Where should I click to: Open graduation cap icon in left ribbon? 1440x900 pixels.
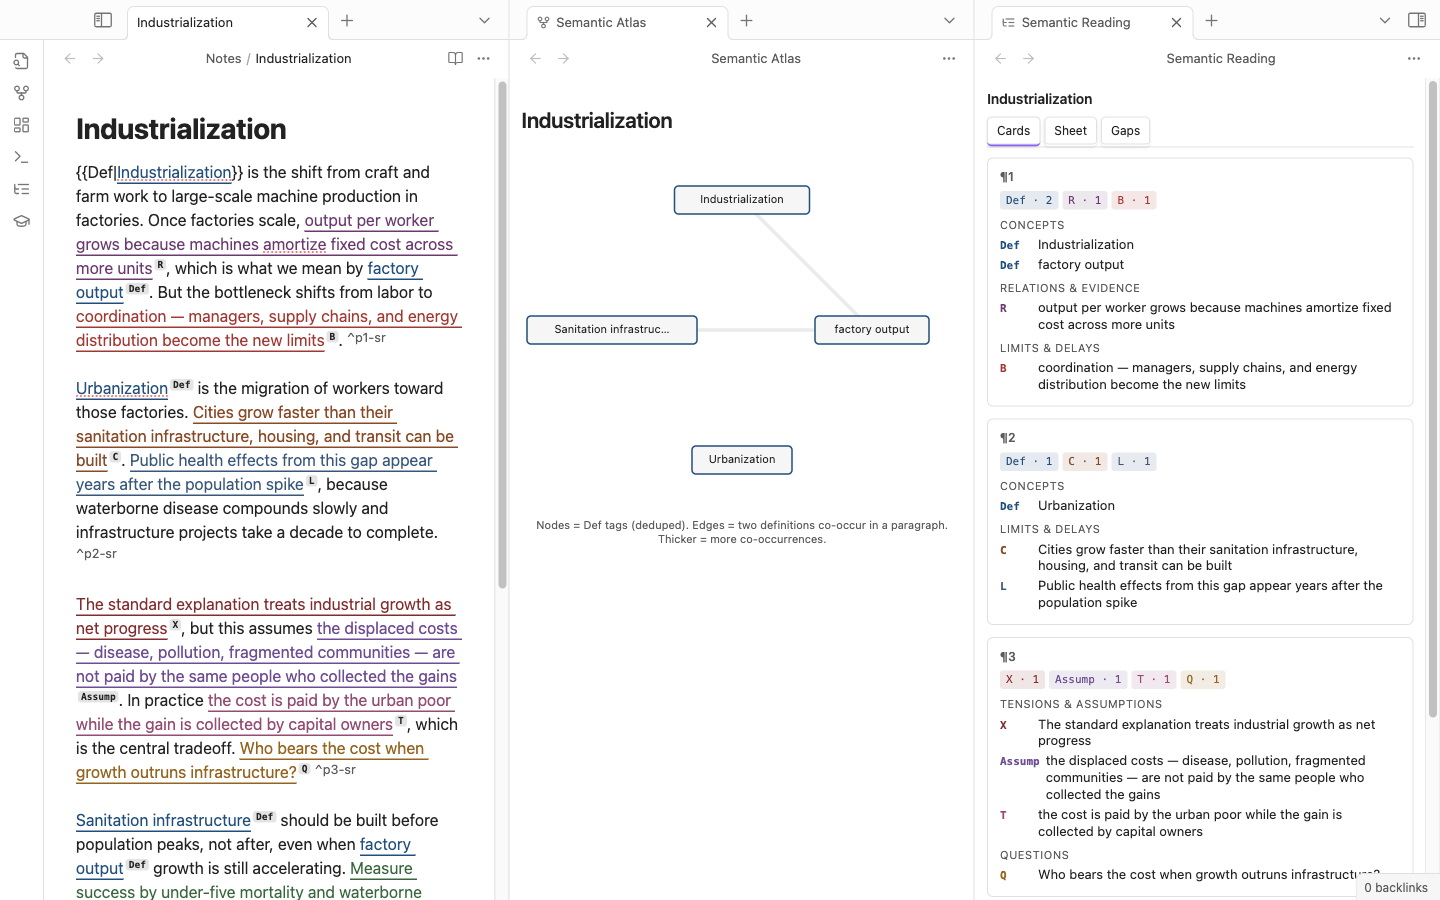[x=21, y=221]
